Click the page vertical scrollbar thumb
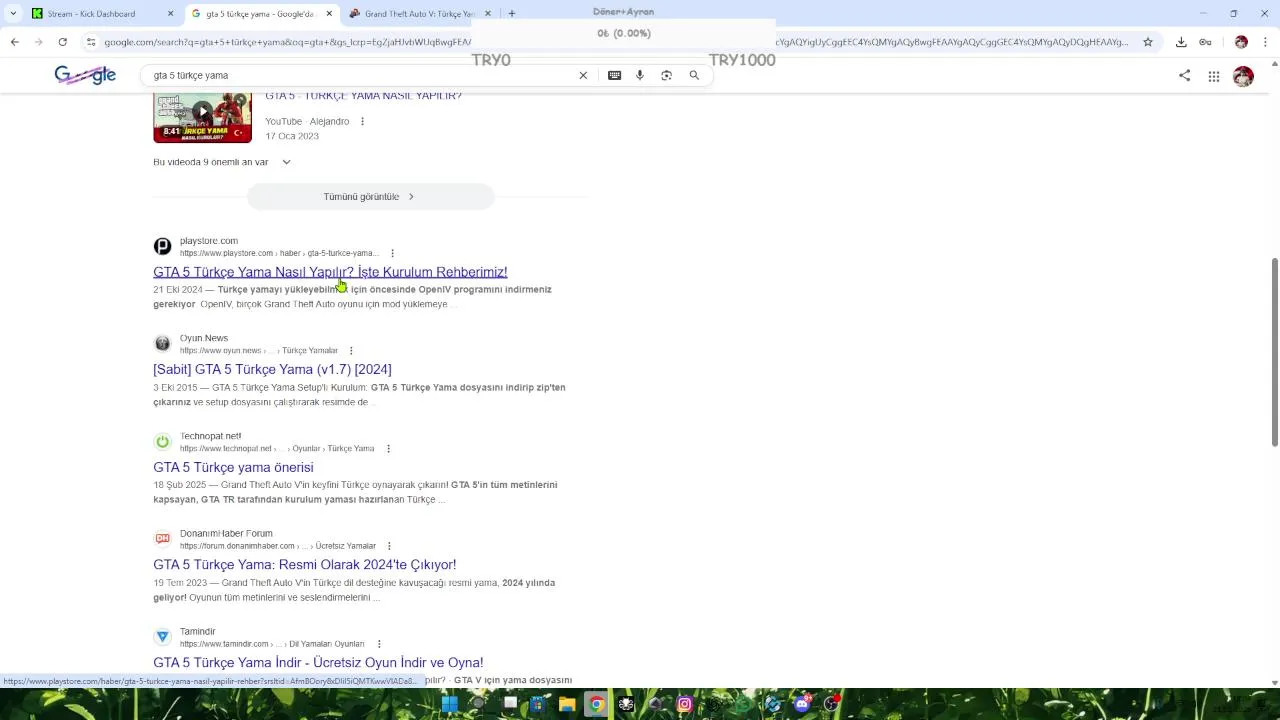This screenshot has height=720, width=1280. click(x=1274, y=352)
